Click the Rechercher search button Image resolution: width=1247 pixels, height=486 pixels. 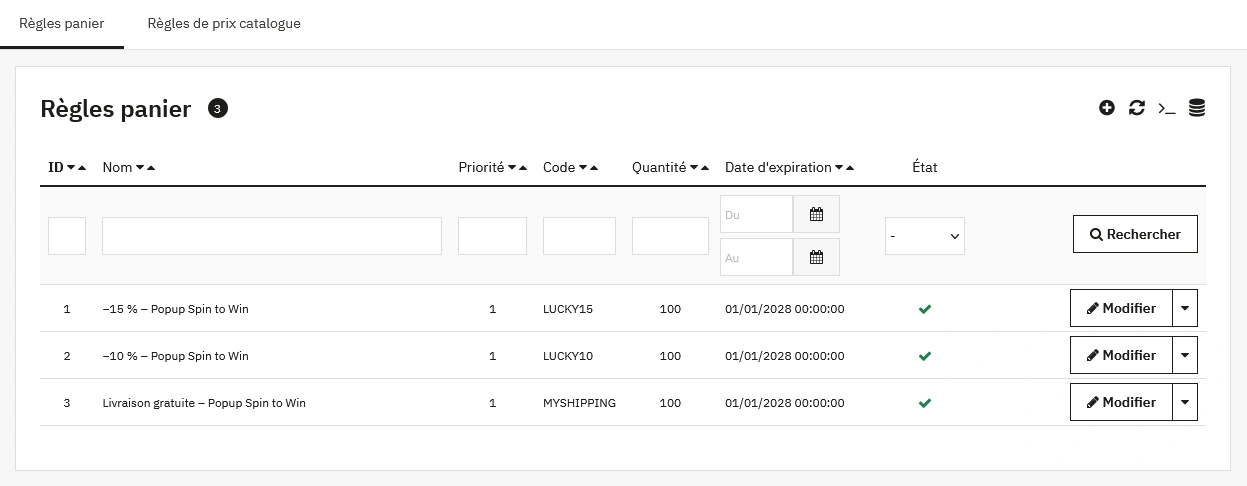pyautogui.click(x=1135, y=234)
